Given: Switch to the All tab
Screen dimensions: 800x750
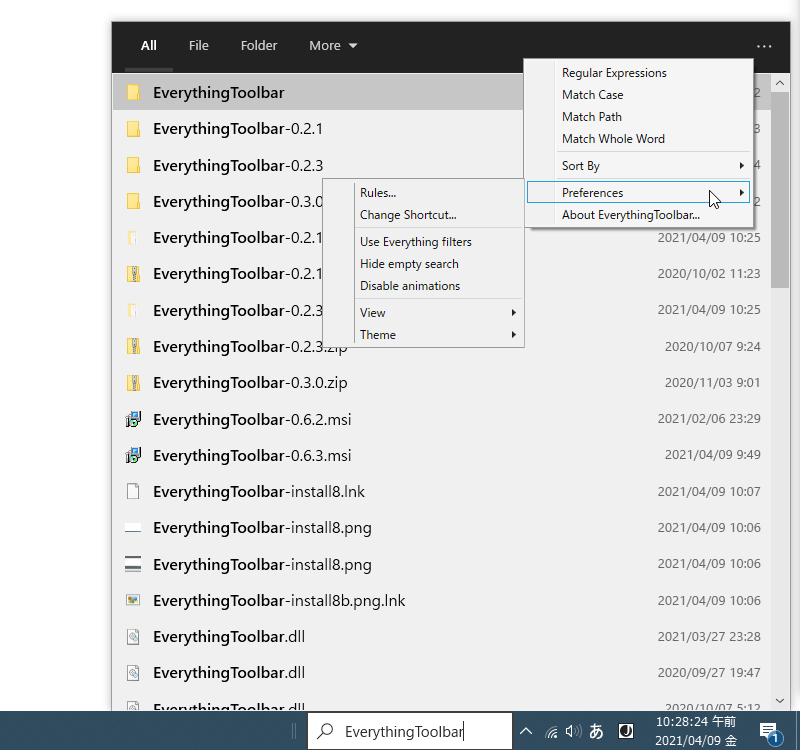Looking at the screenshot, I should point(148,46).
